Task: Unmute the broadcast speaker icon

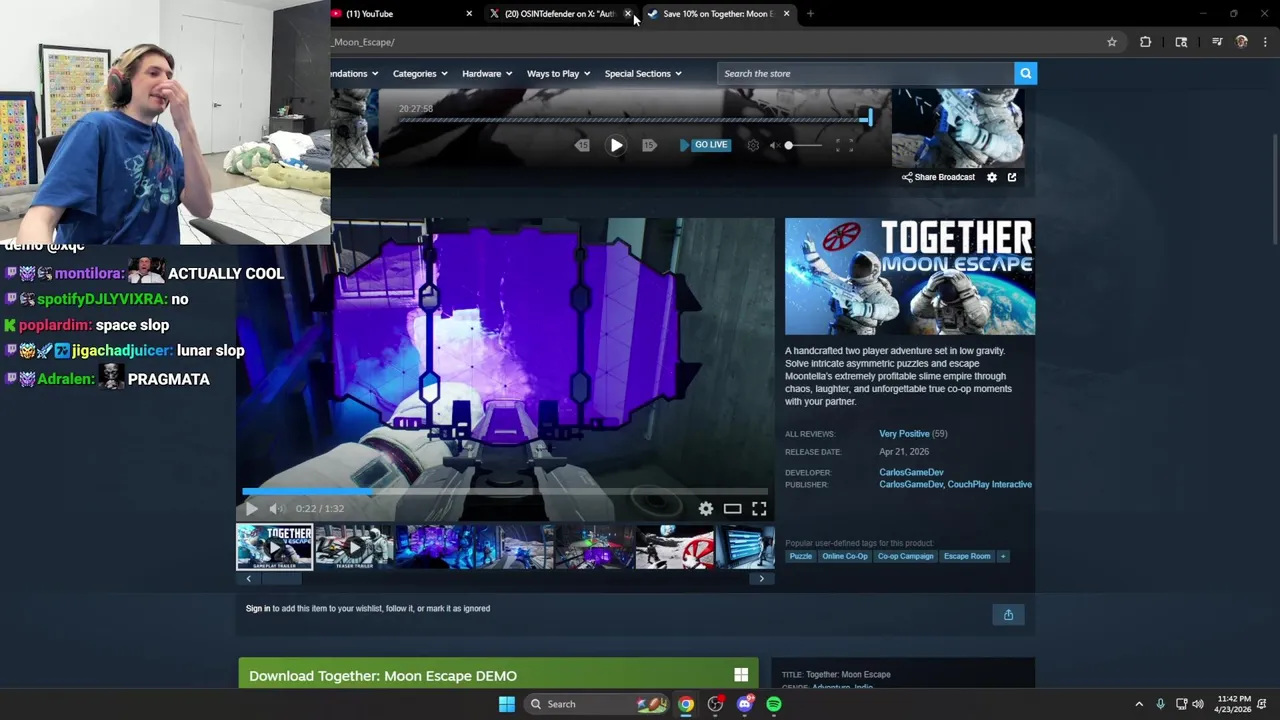Action: click(x=774, y=145)
